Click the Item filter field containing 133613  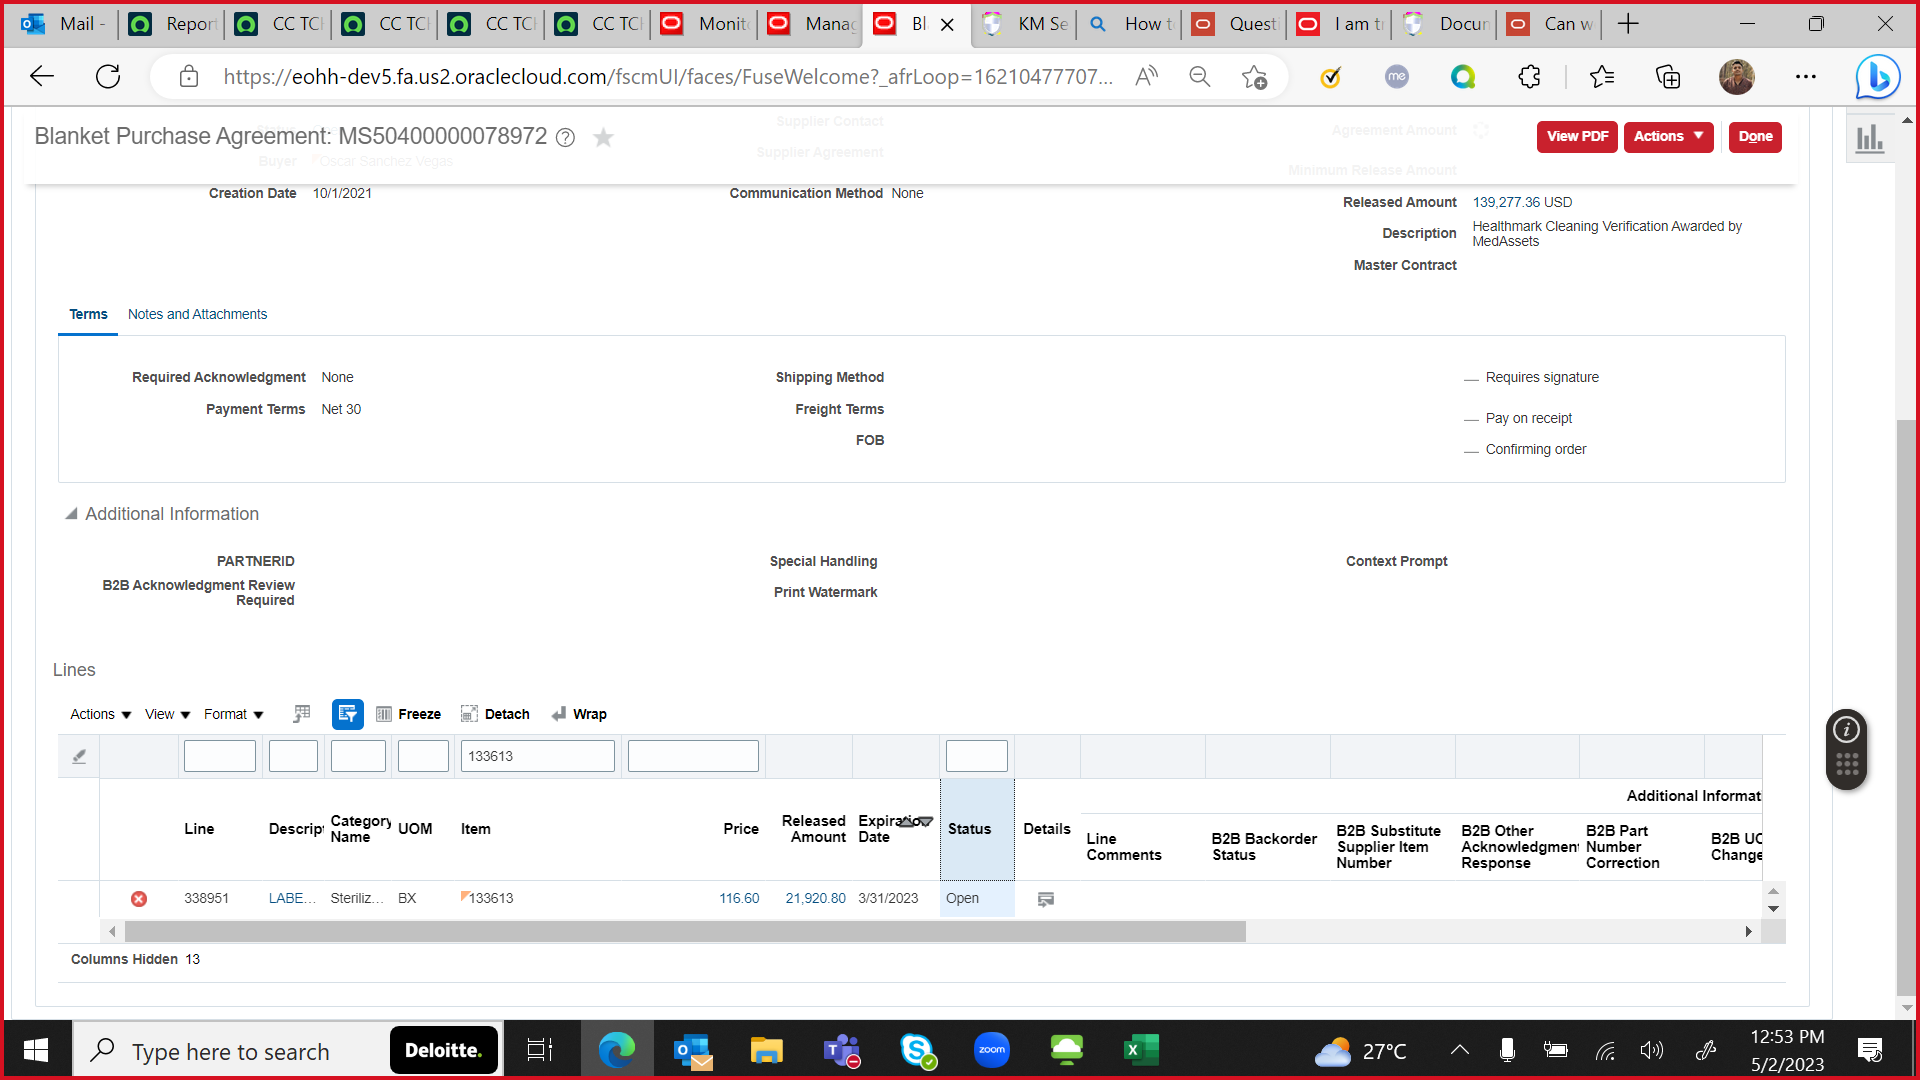click(x=537, y=756)
